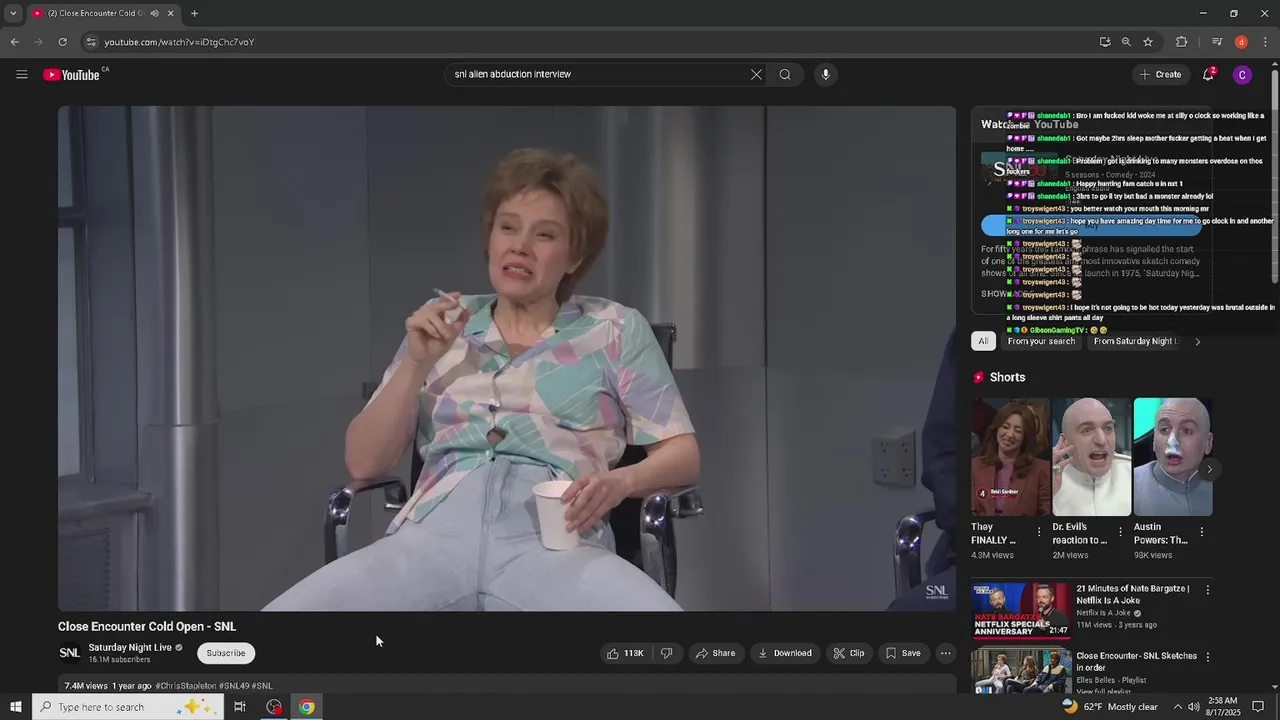
Task: Open YouTube notifications bell
Action: 1208,74
